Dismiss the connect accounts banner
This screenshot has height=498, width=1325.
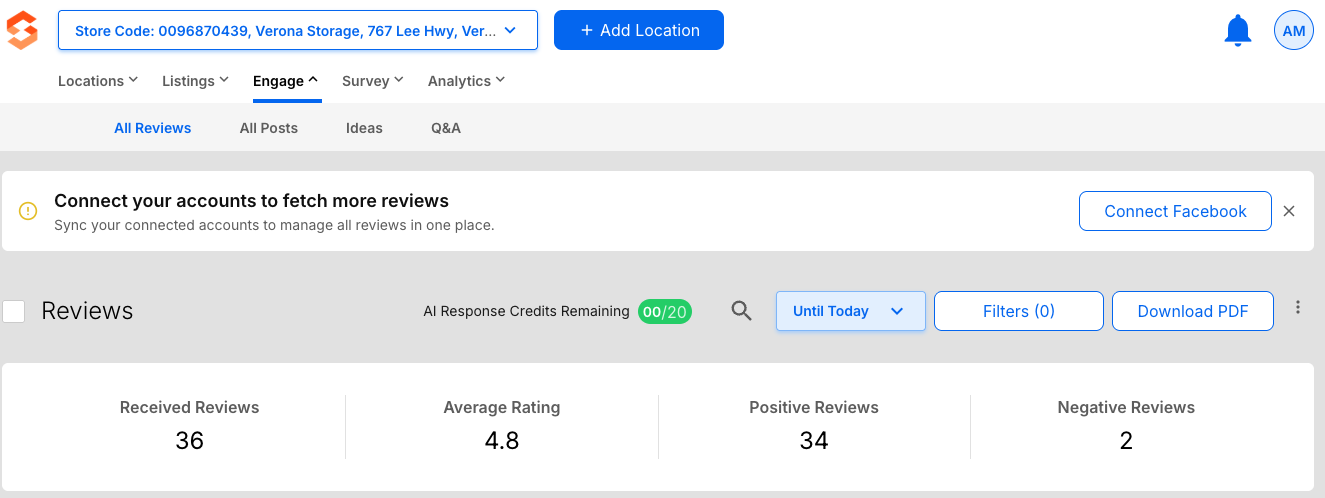[1289, 211]
